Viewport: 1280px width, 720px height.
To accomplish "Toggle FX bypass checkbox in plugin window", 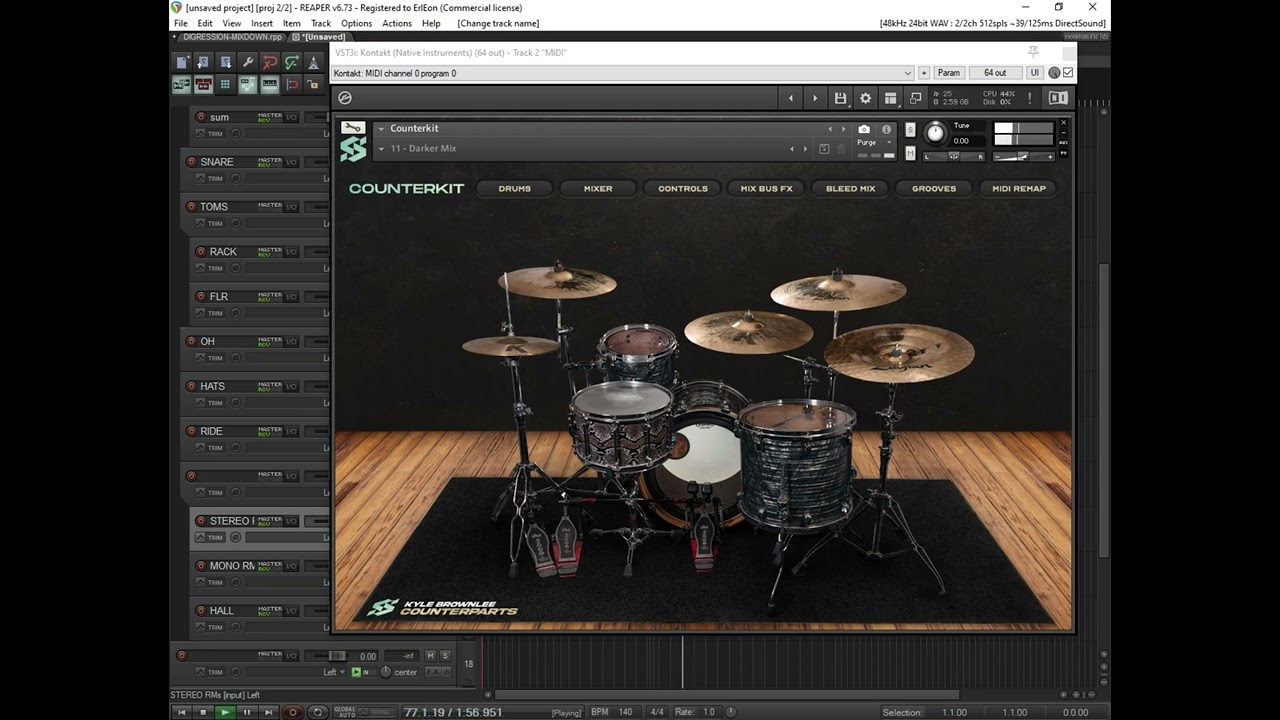I will point(1068,73).
